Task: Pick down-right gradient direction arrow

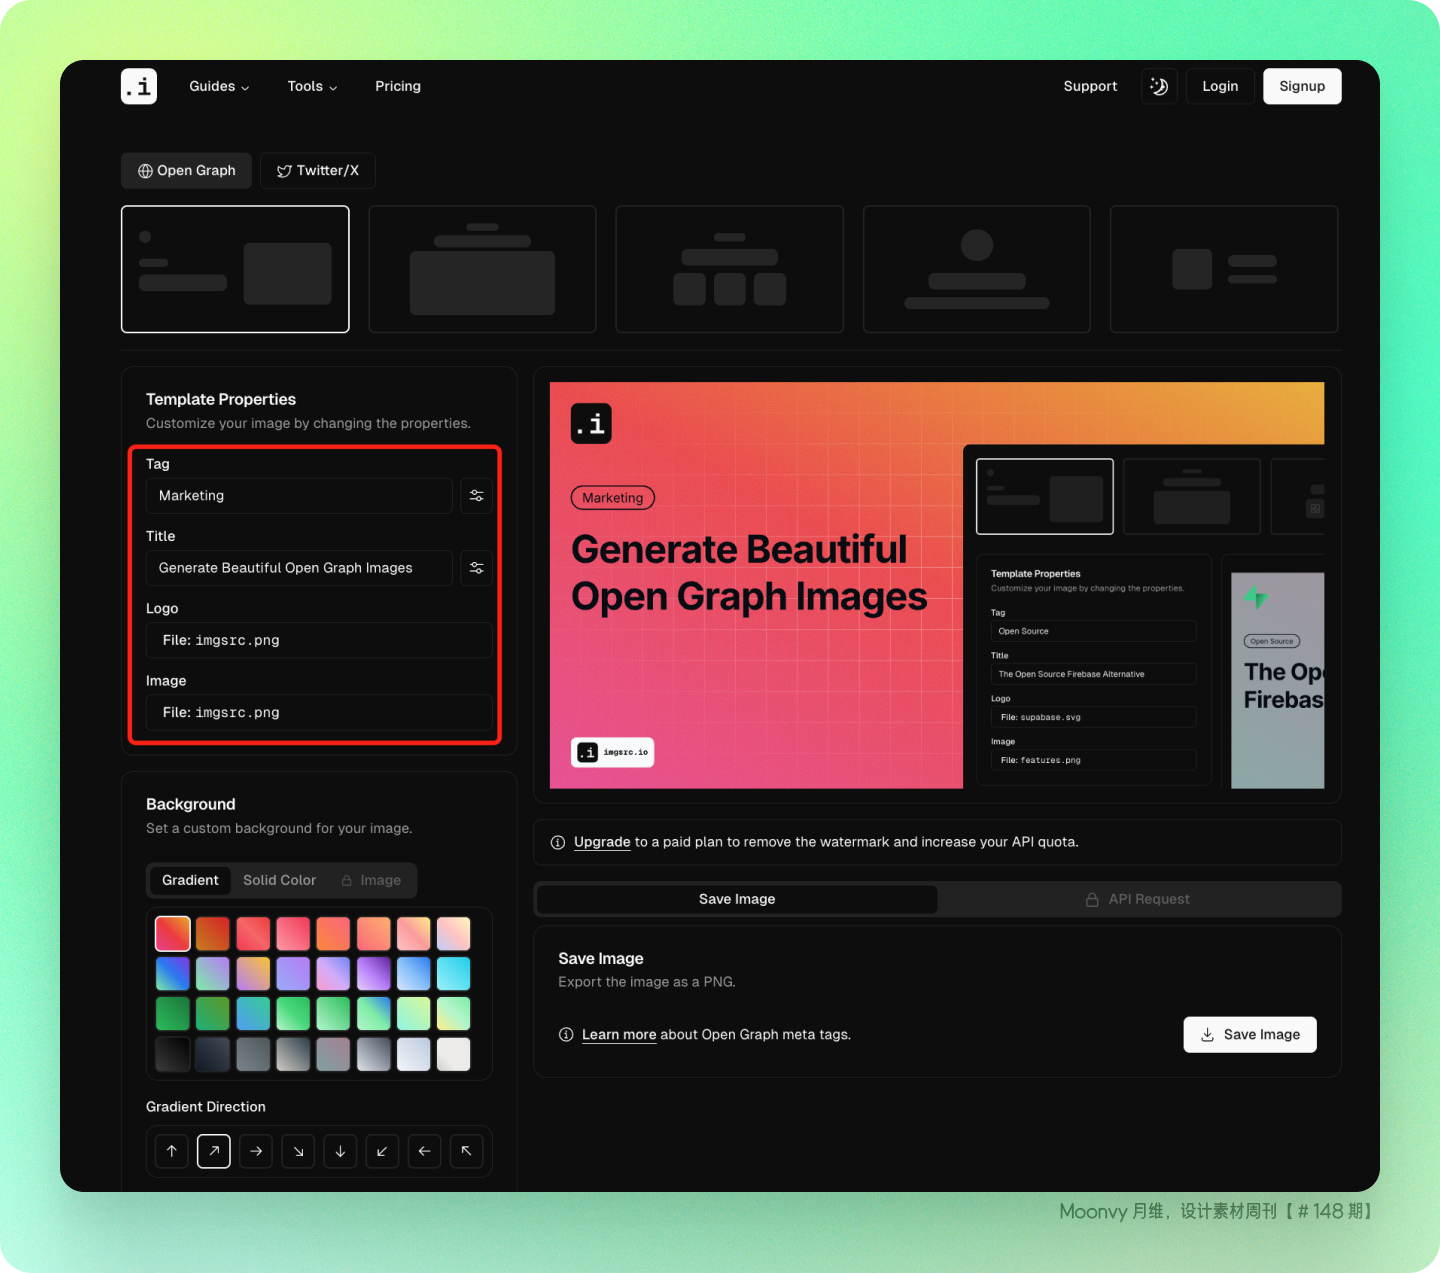Action: [x=298, y=1151]
